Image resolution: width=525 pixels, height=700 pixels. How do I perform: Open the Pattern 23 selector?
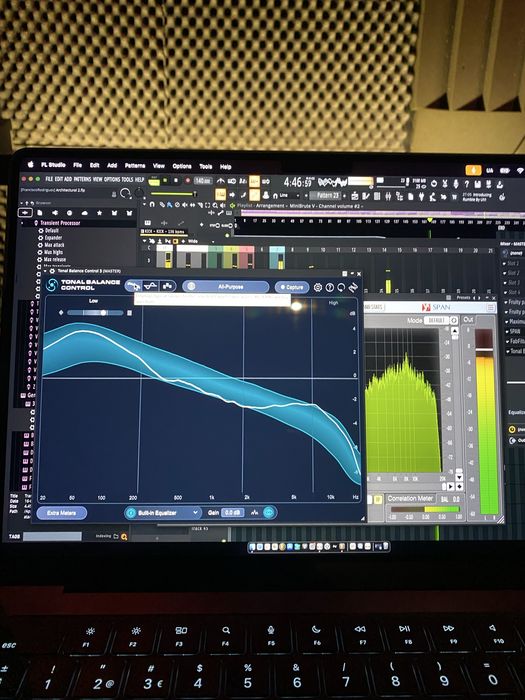(x=327, y=196)
